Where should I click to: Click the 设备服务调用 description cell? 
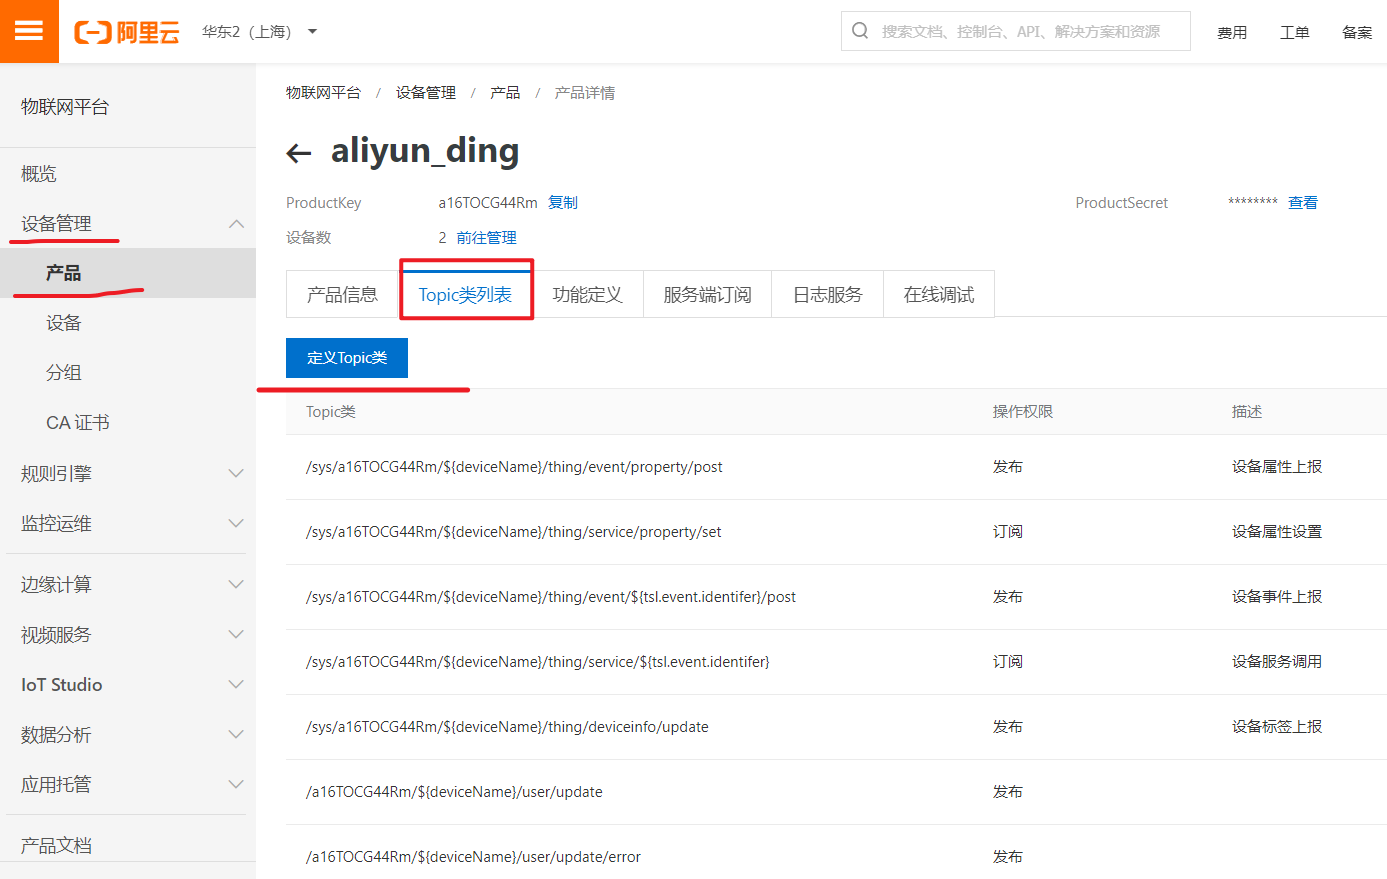[1277, 662]
